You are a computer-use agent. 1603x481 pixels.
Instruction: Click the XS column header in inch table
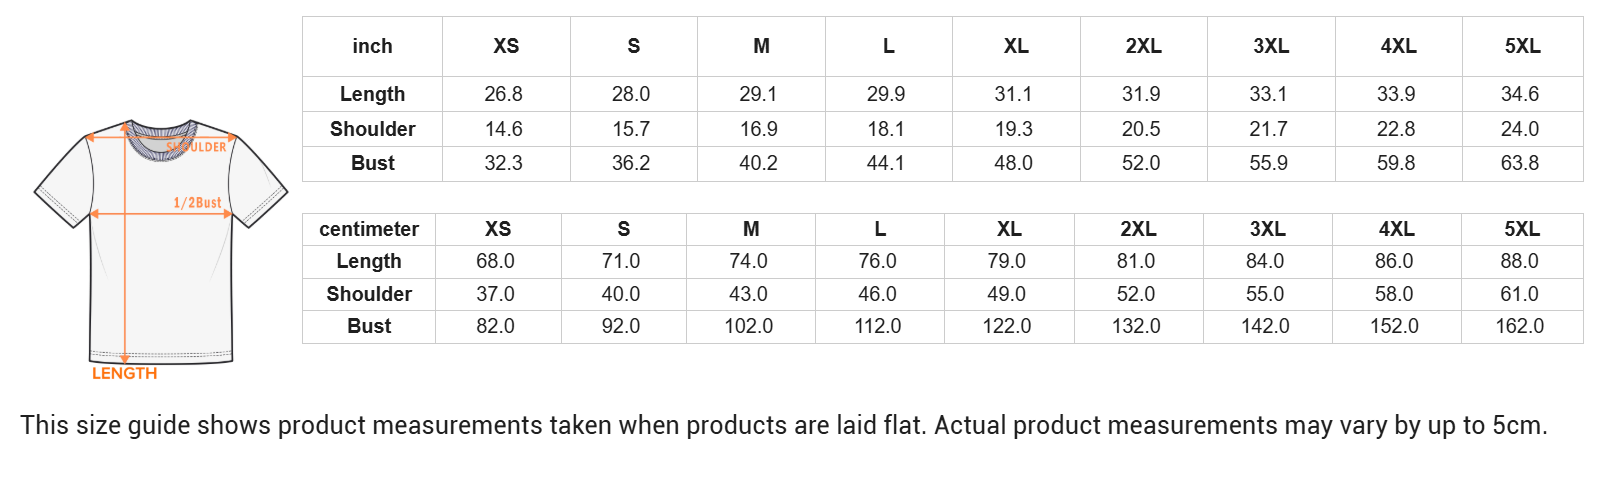pos(506,46)
